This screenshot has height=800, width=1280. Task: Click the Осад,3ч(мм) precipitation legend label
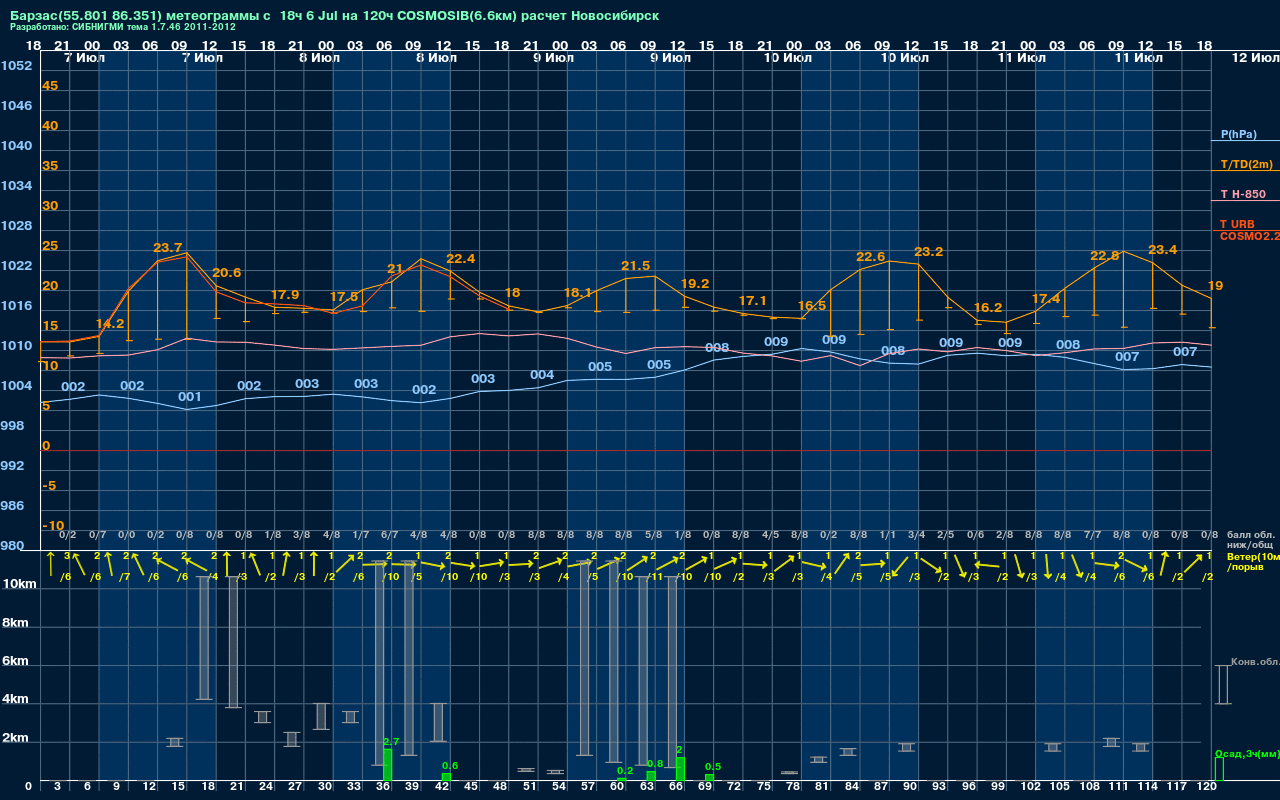[x=1247, y=753]
